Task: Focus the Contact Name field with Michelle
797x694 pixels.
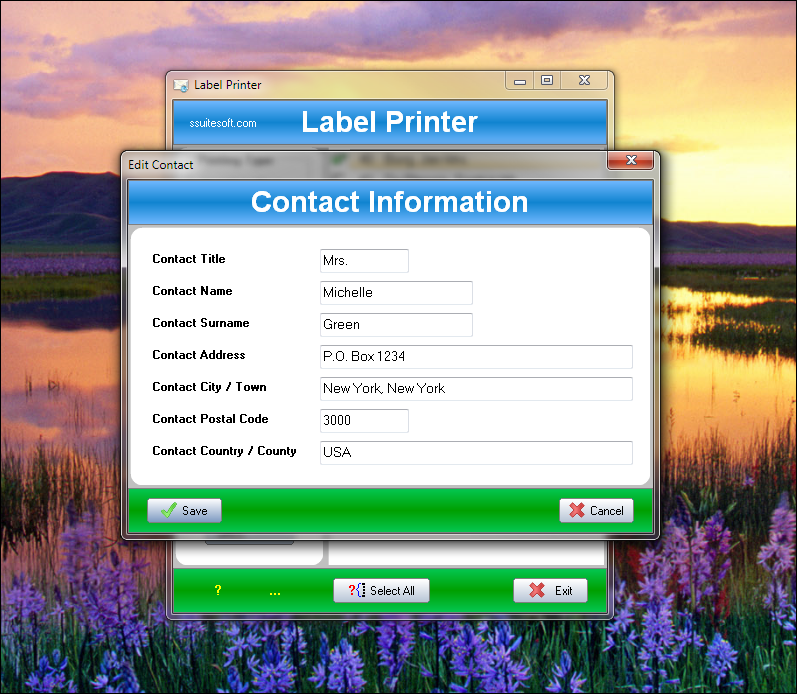Action: pos(396,293)
